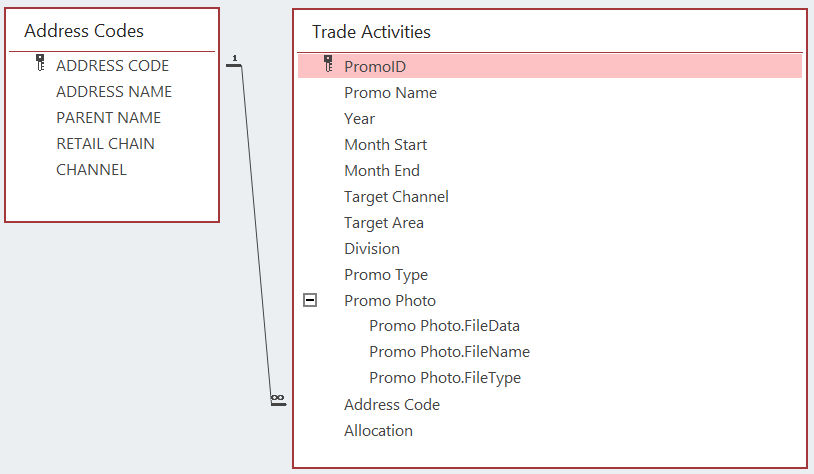Image resolution: width=814 pixels, height=474 pixels.
Task: Select the Target Channel field
Action: coord(396,197)
